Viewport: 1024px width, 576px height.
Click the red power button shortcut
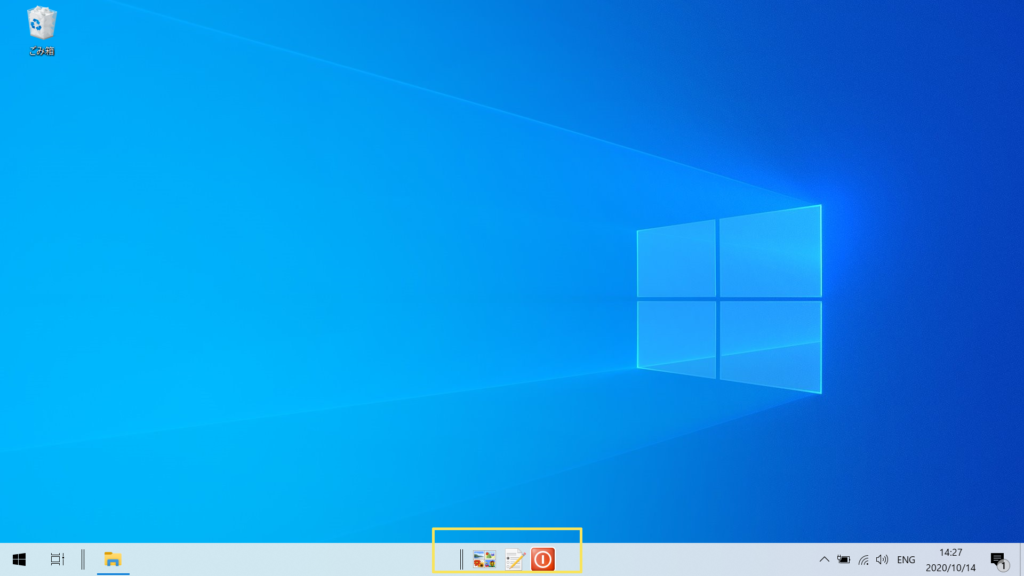pyautogui.click(x=543, y=560)
